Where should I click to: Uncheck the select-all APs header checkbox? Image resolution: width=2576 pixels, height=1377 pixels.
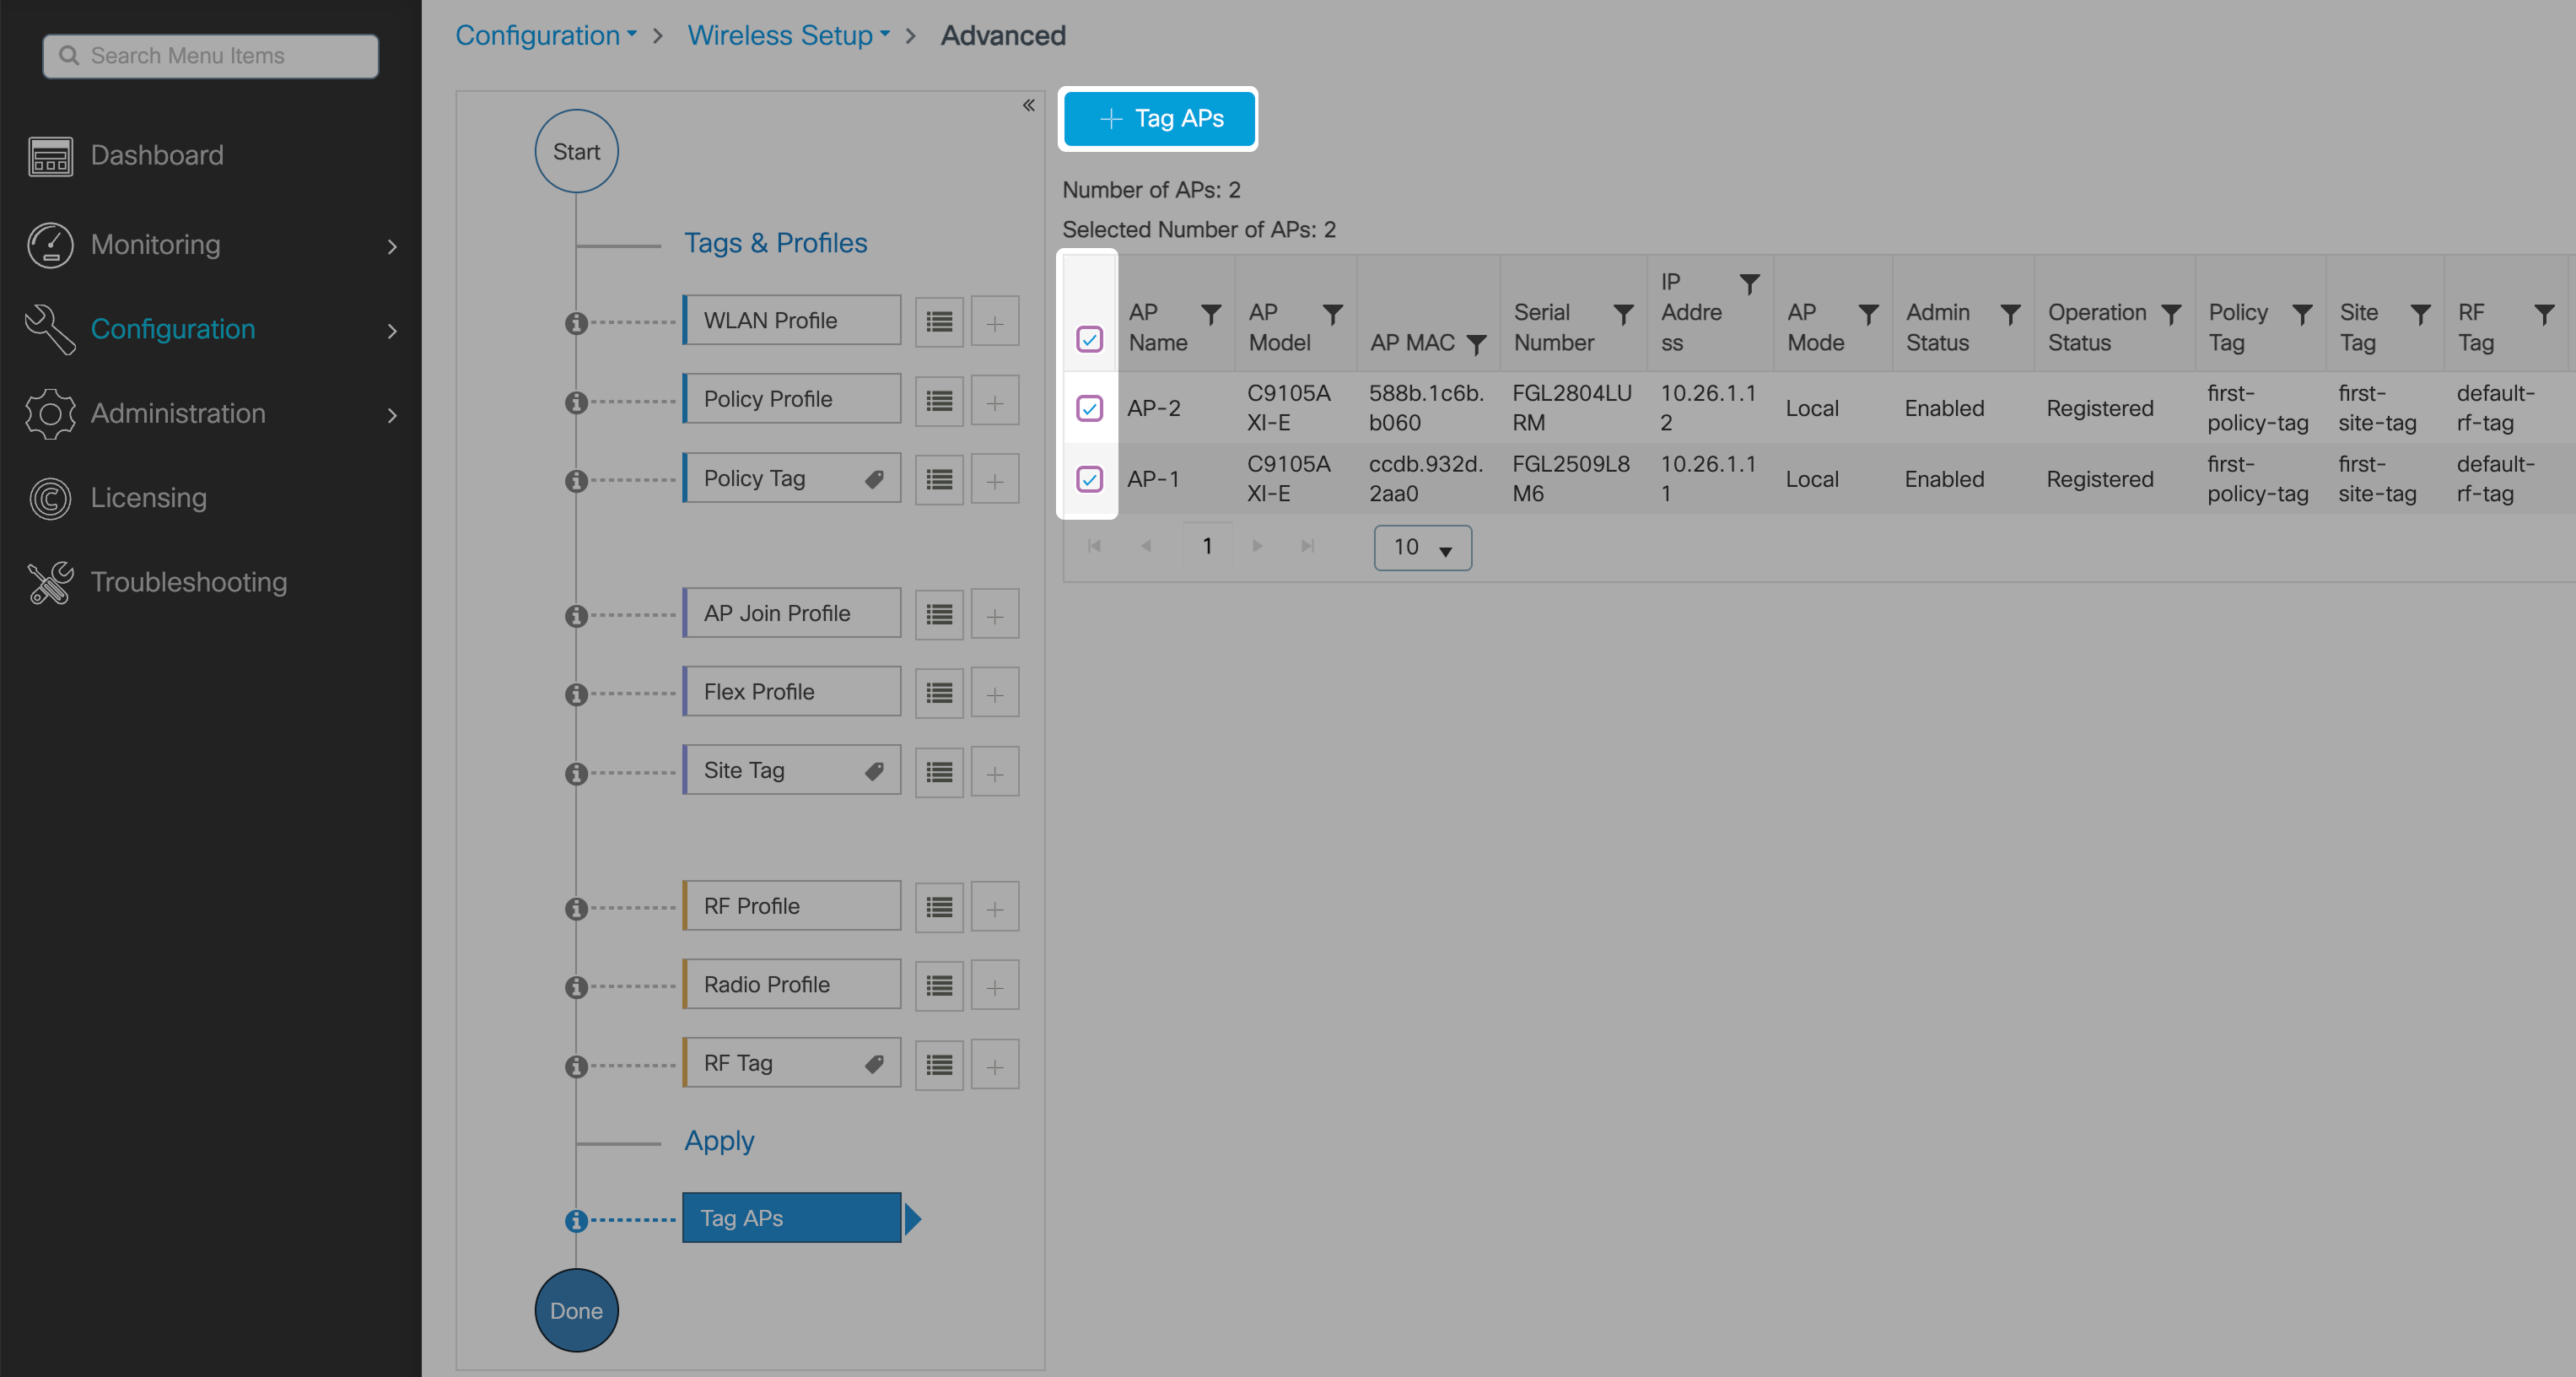1089,339
